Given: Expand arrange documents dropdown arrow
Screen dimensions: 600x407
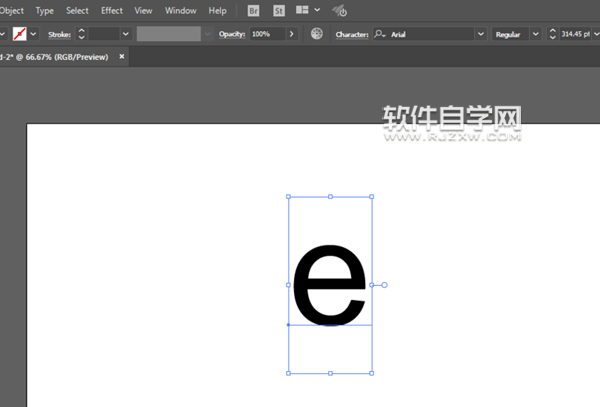Looking at the screenshot, I should click(317, 10).
